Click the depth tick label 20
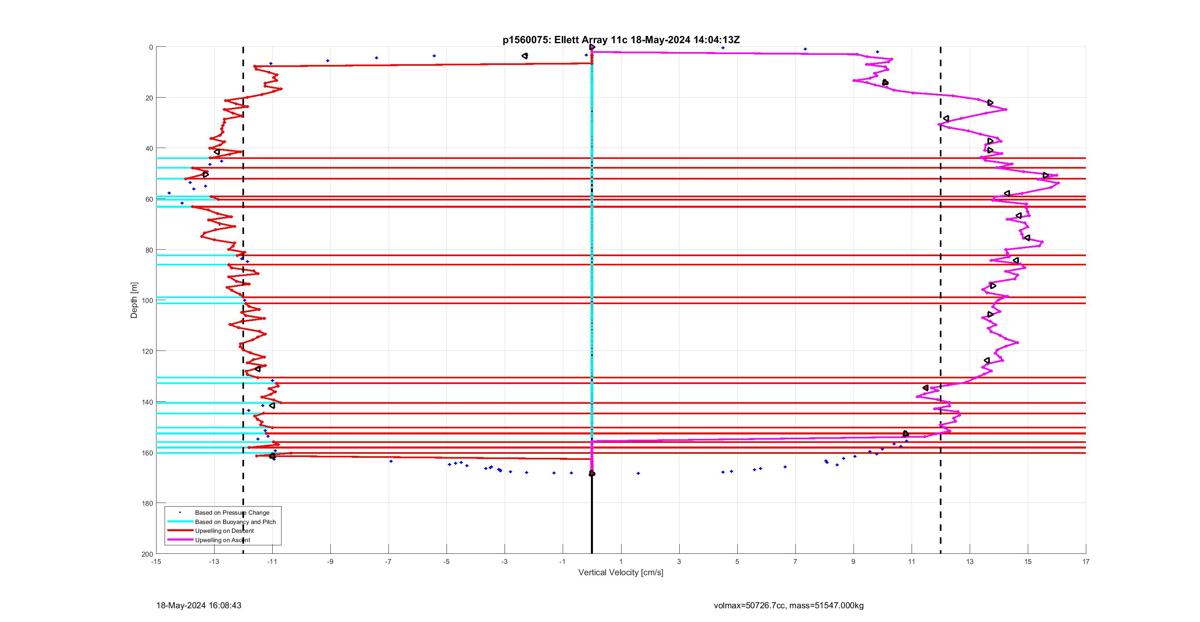This screenshot has width=1200, height=622. (x=148, y=98)
